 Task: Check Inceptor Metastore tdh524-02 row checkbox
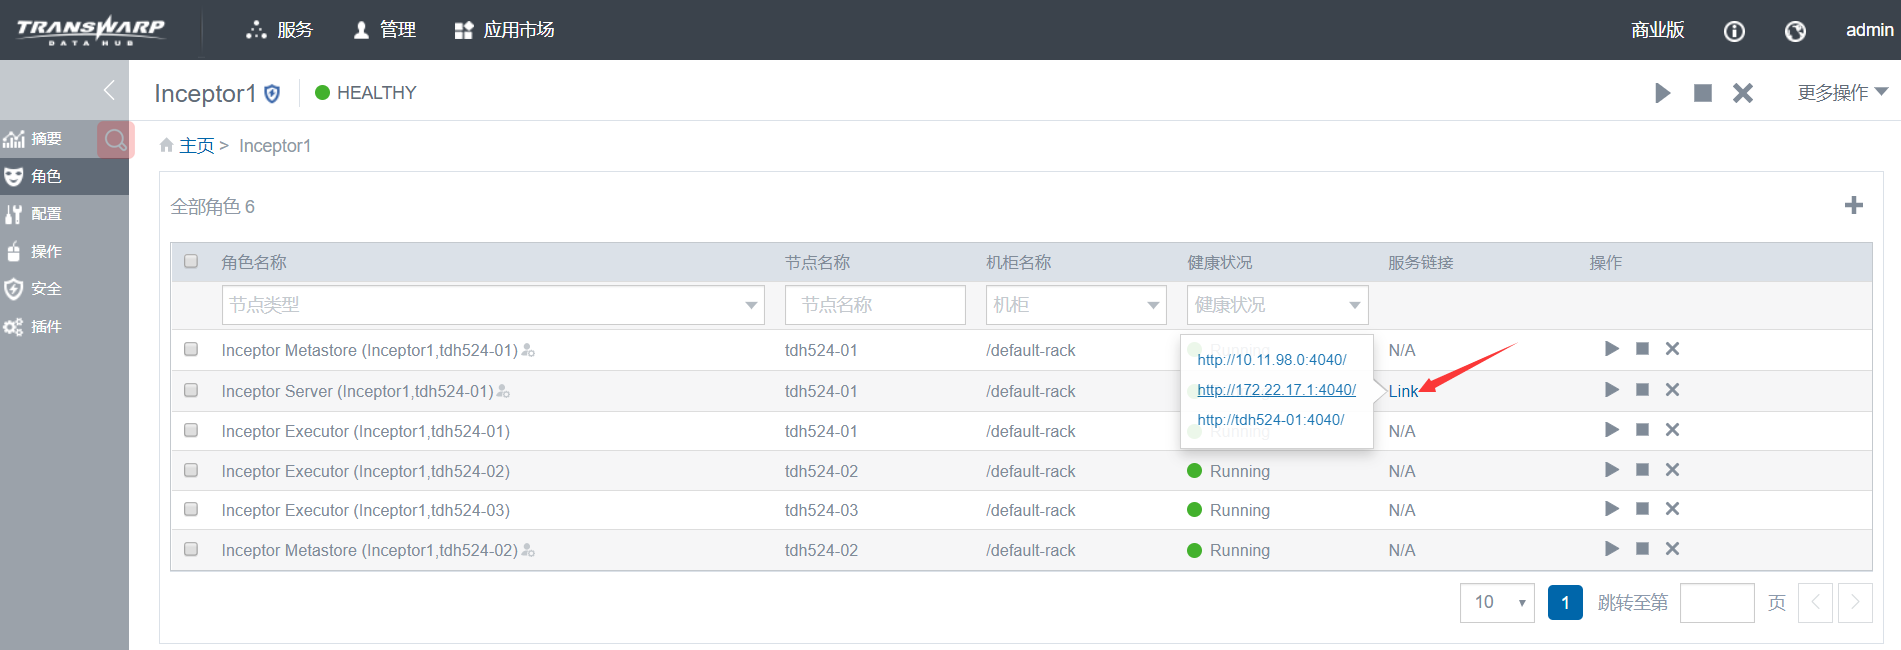coord(191,549)
